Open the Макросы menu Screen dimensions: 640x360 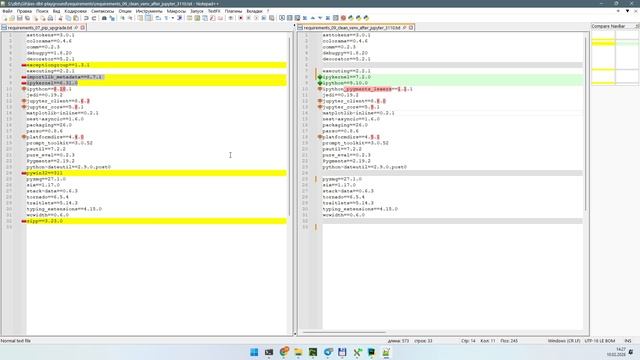tap(176, 11)
